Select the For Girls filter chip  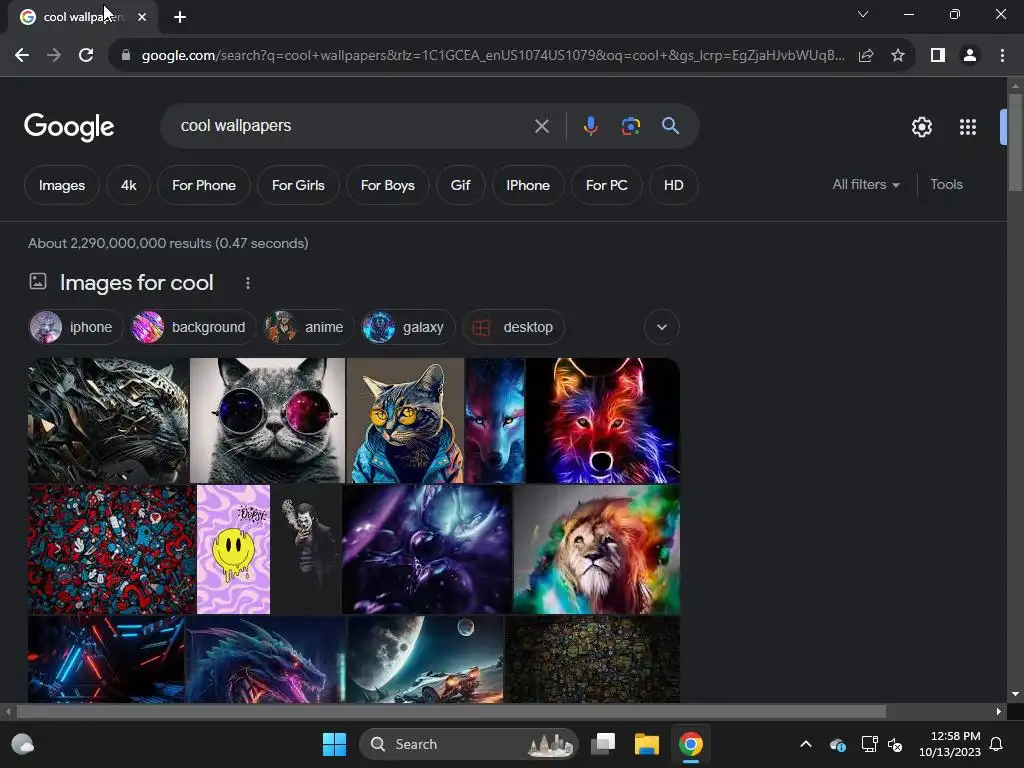click(298, 185)
